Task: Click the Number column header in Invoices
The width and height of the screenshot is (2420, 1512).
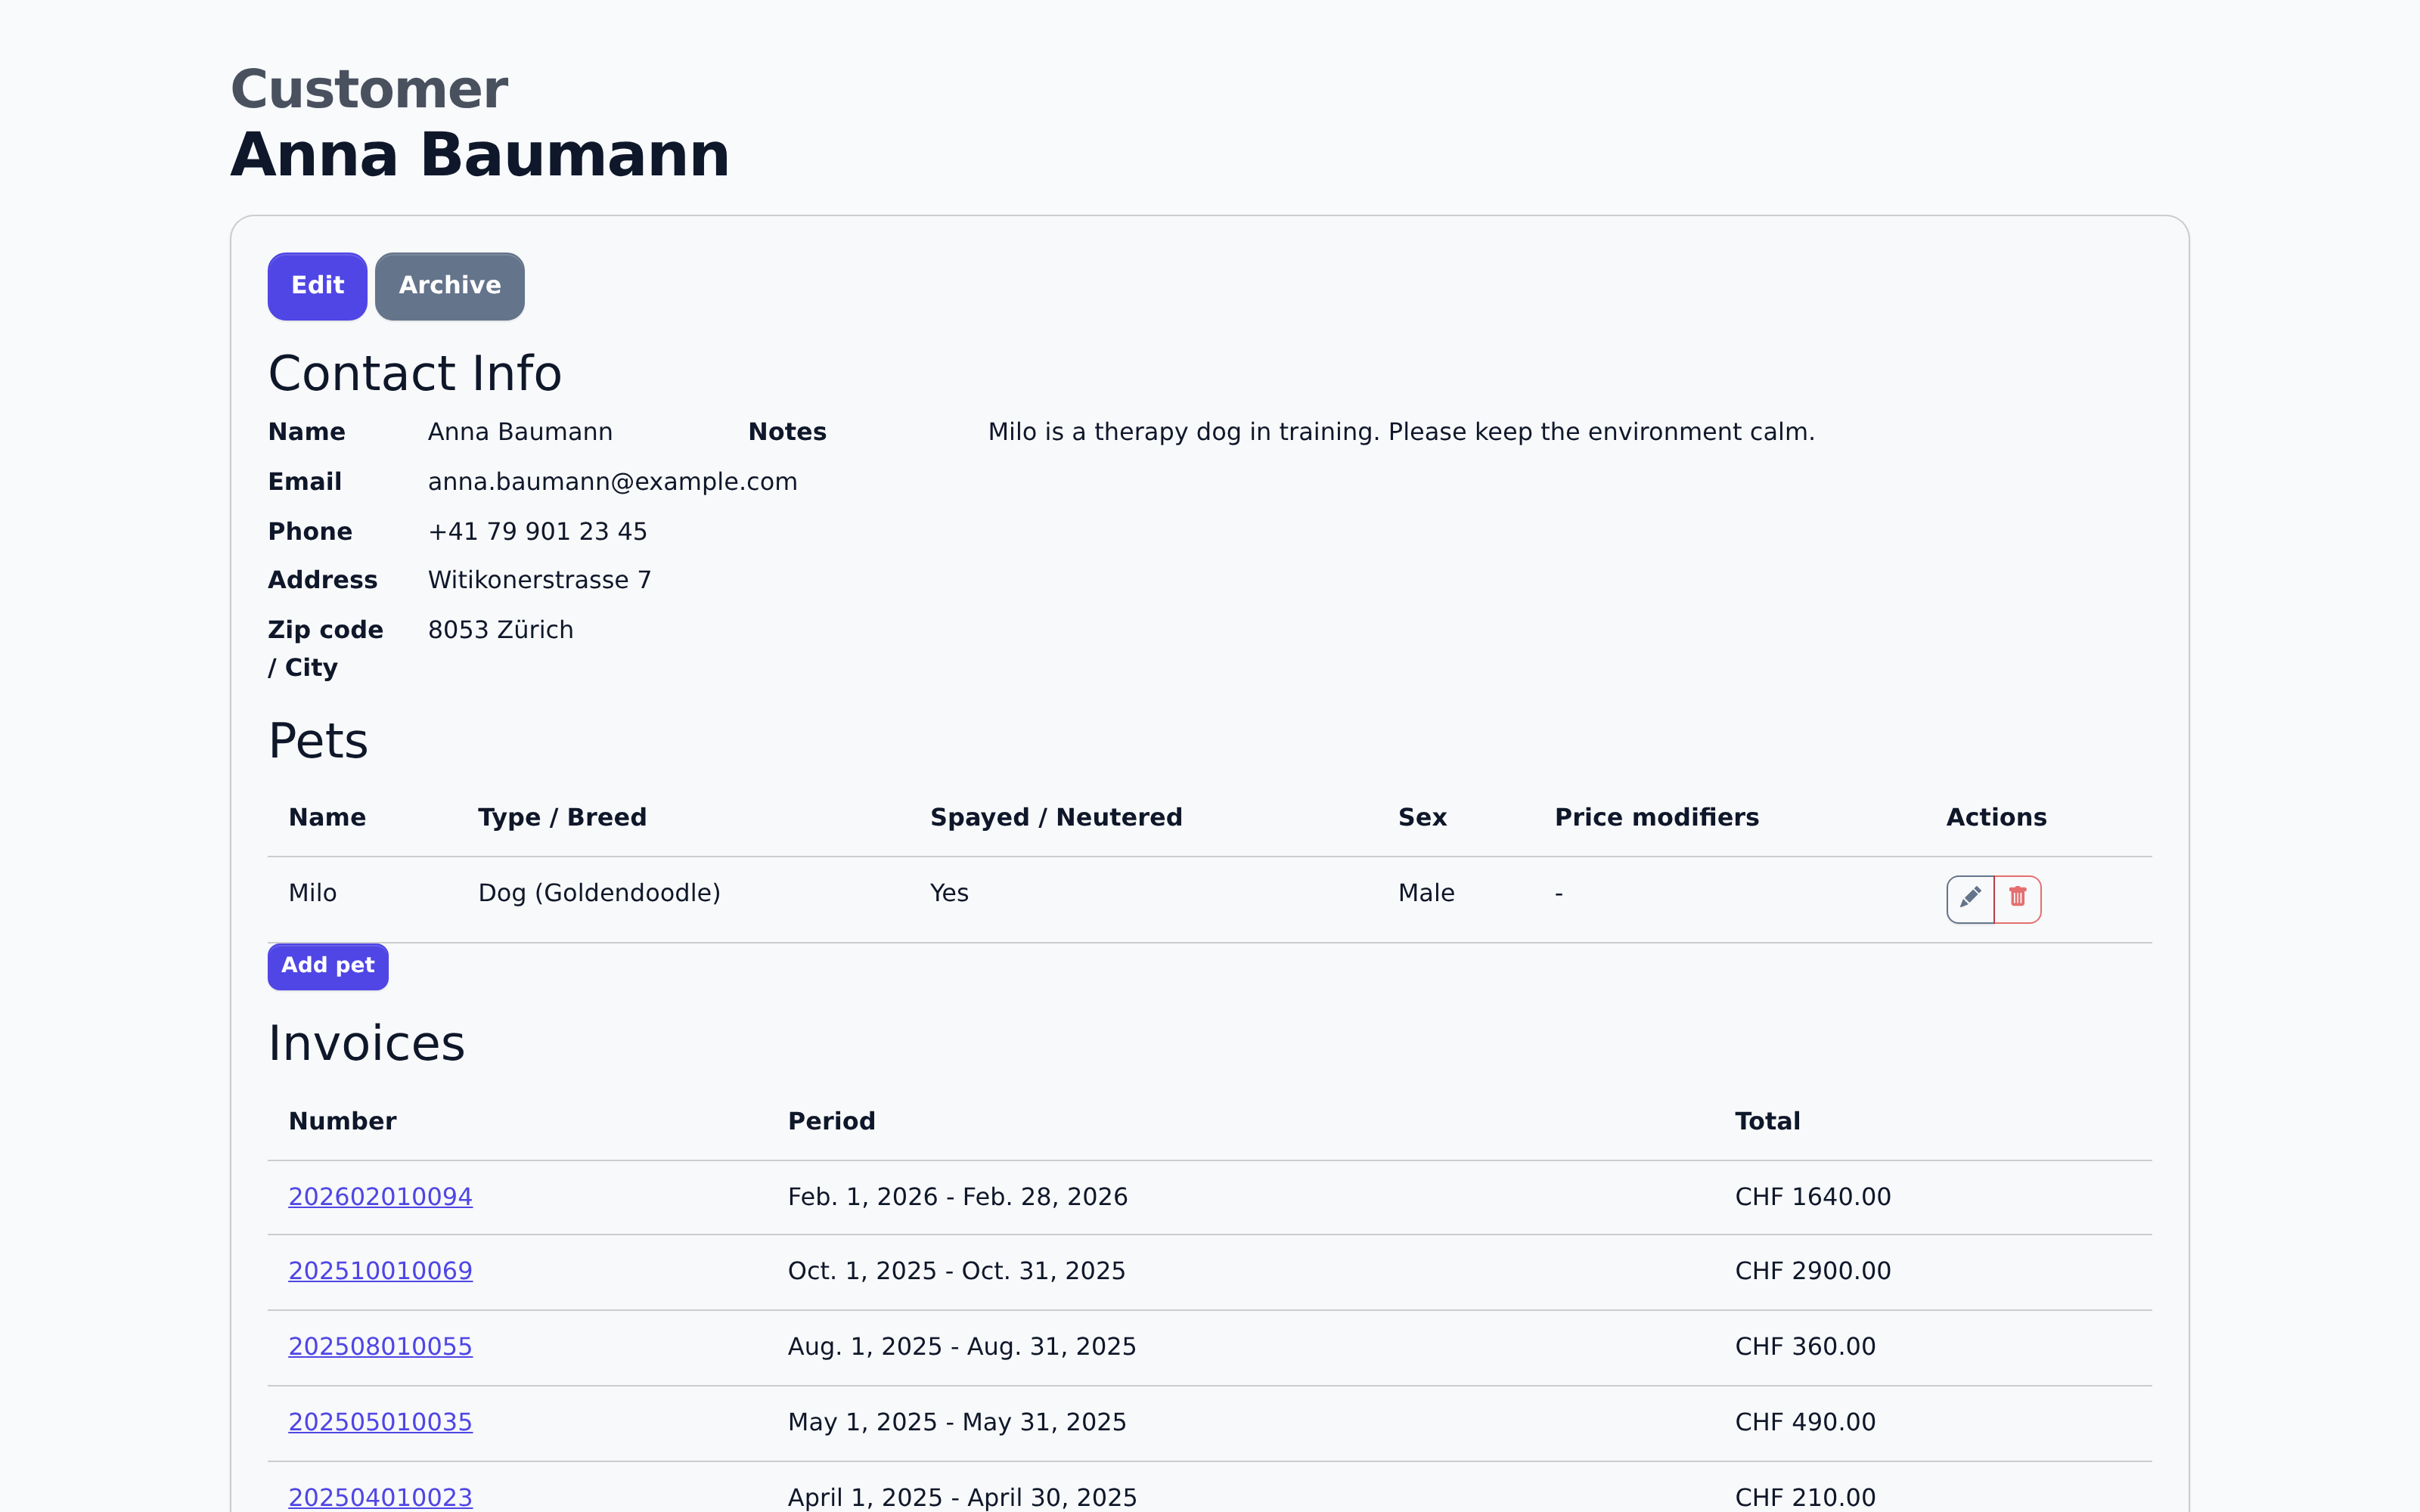Action: click(x=342, y=1121)
